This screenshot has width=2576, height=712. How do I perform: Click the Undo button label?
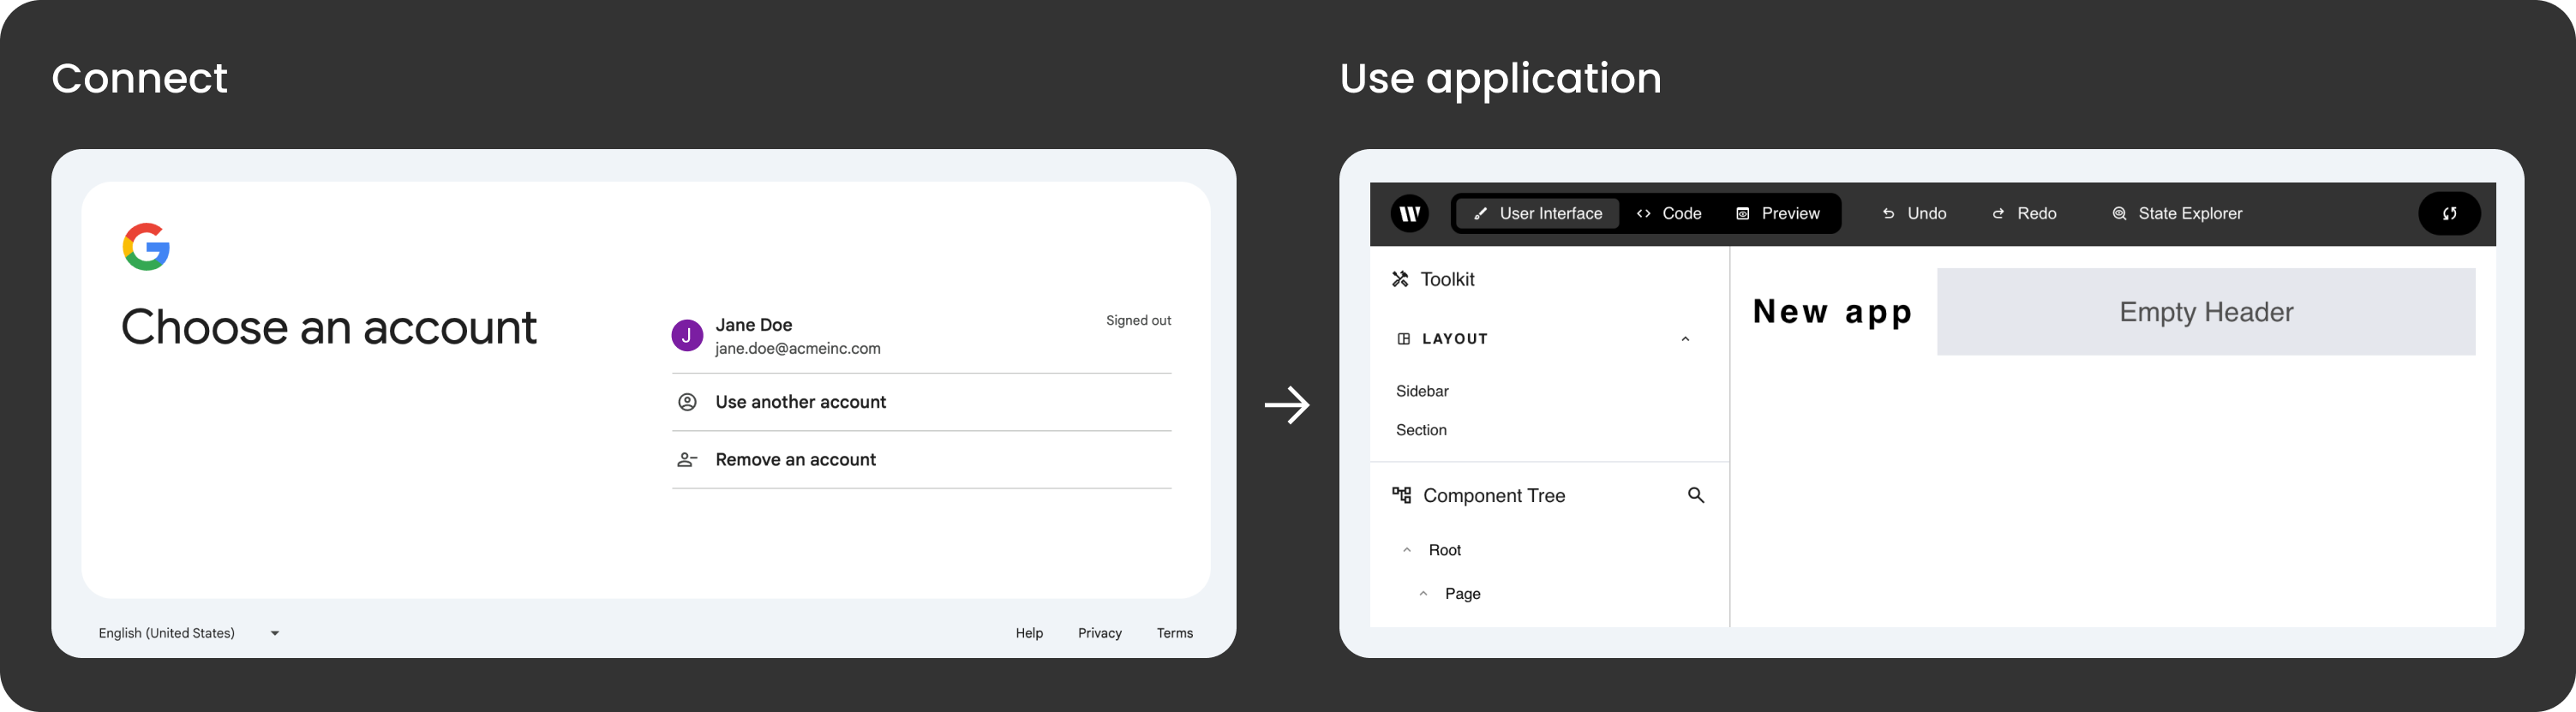[1926, 214]
